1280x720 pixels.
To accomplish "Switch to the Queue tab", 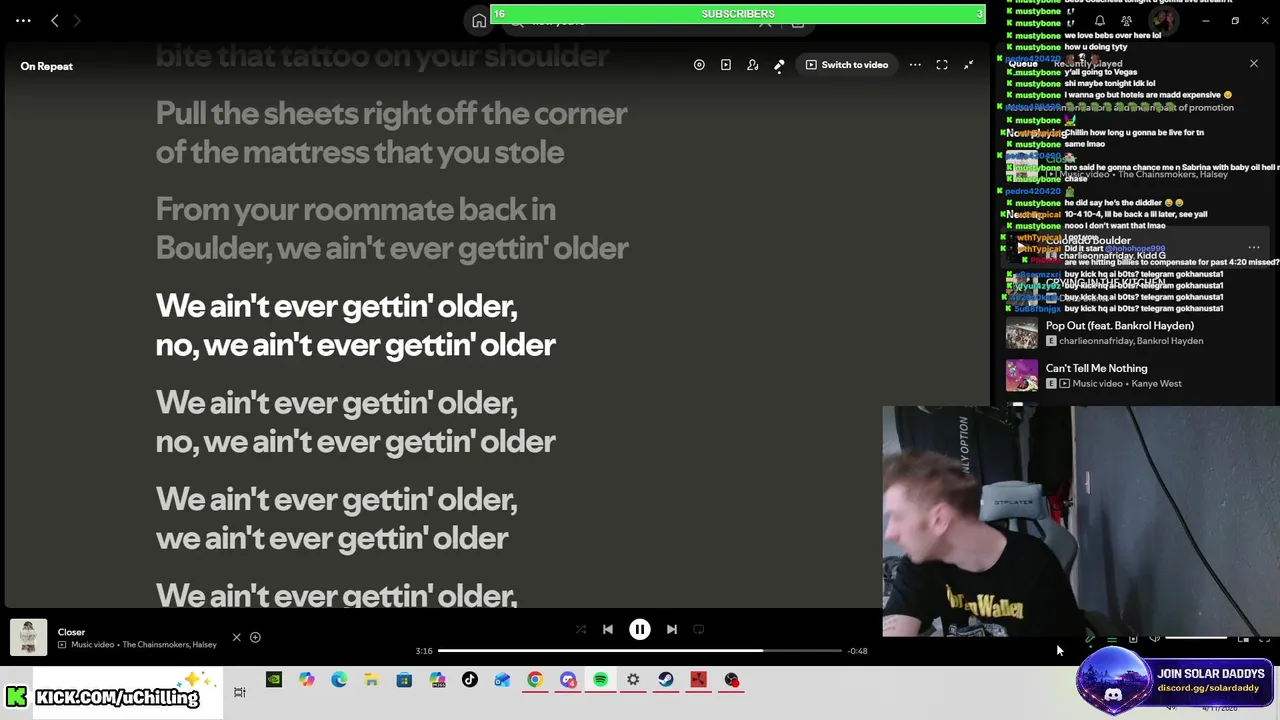I will (x=1022, y=63).
